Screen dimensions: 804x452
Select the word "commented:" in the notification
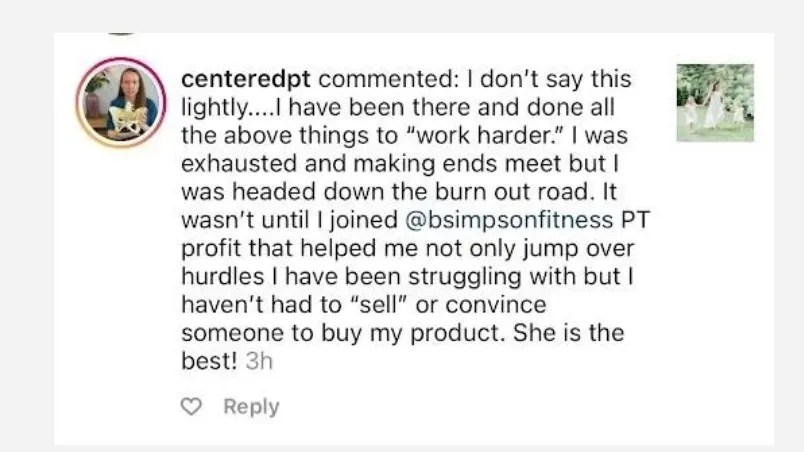click(x=389, y=79)
